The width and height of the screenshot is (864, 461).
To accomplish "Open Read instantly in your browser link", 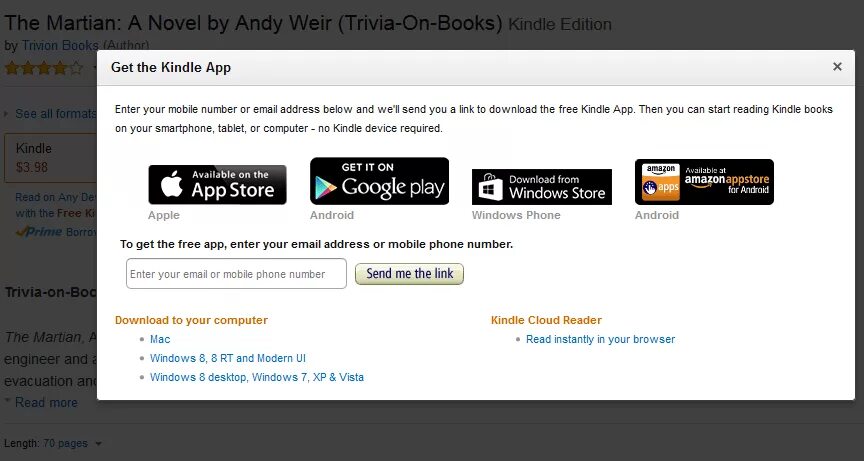I will [x=600, y=339].
